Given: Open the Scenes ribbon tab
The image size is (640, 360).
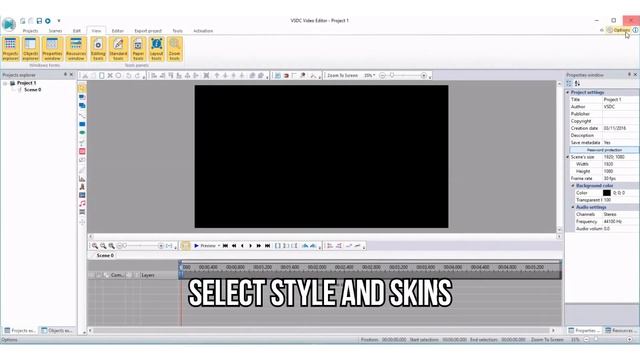Looking at the screenshot, I should click(x=55, y=31).
